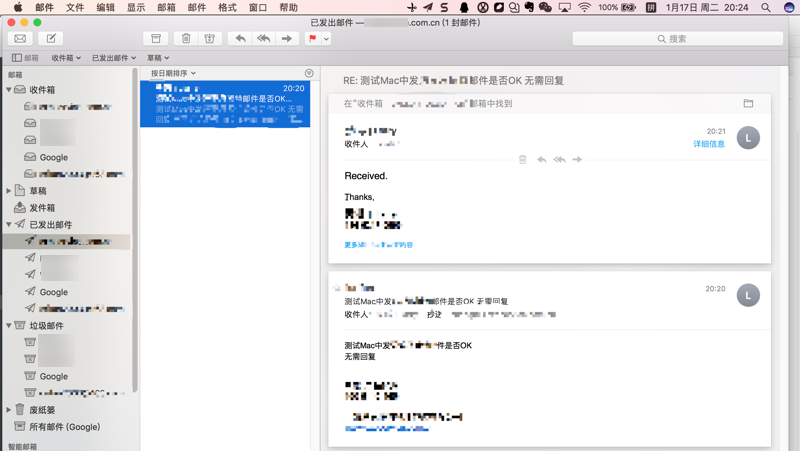Collapse the 收件箱 tree in sidebar
Screen dimensions: 800x451
click(x=9, y=90)
